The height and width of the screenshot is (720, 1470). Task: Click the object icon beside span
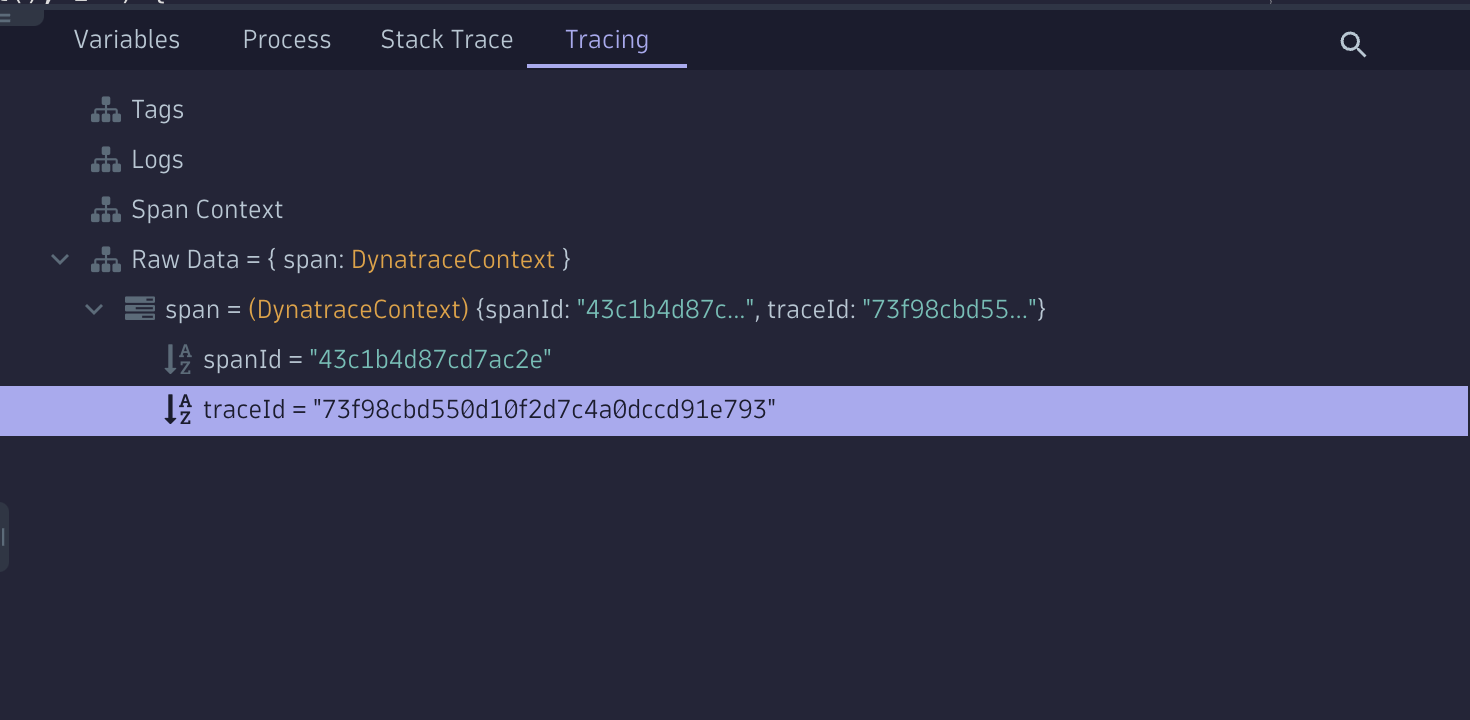coord(139,309)
